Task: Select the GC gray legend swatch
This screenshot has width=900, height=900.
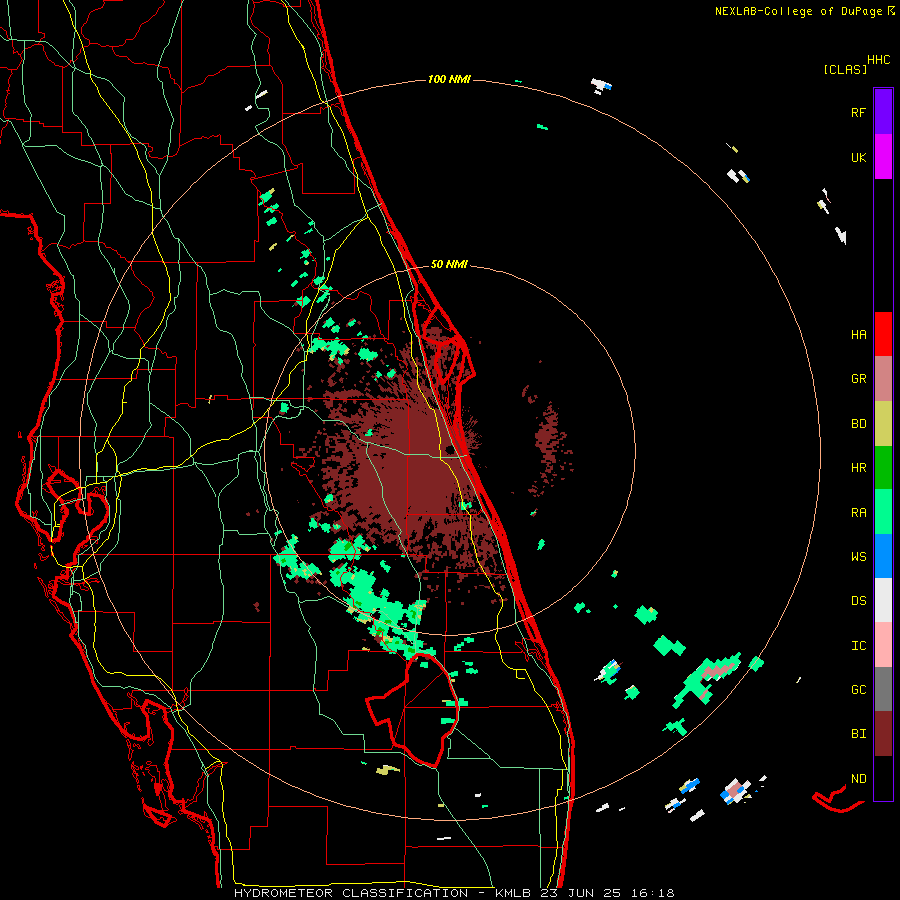Action: tap(883, 689)
